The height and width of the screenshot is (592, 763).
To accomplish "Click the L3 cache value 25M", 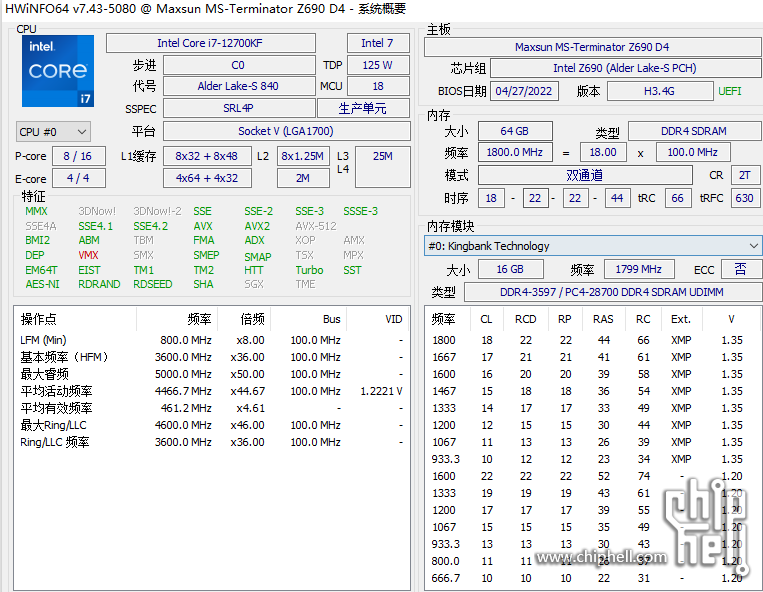I will pos(382,167).
